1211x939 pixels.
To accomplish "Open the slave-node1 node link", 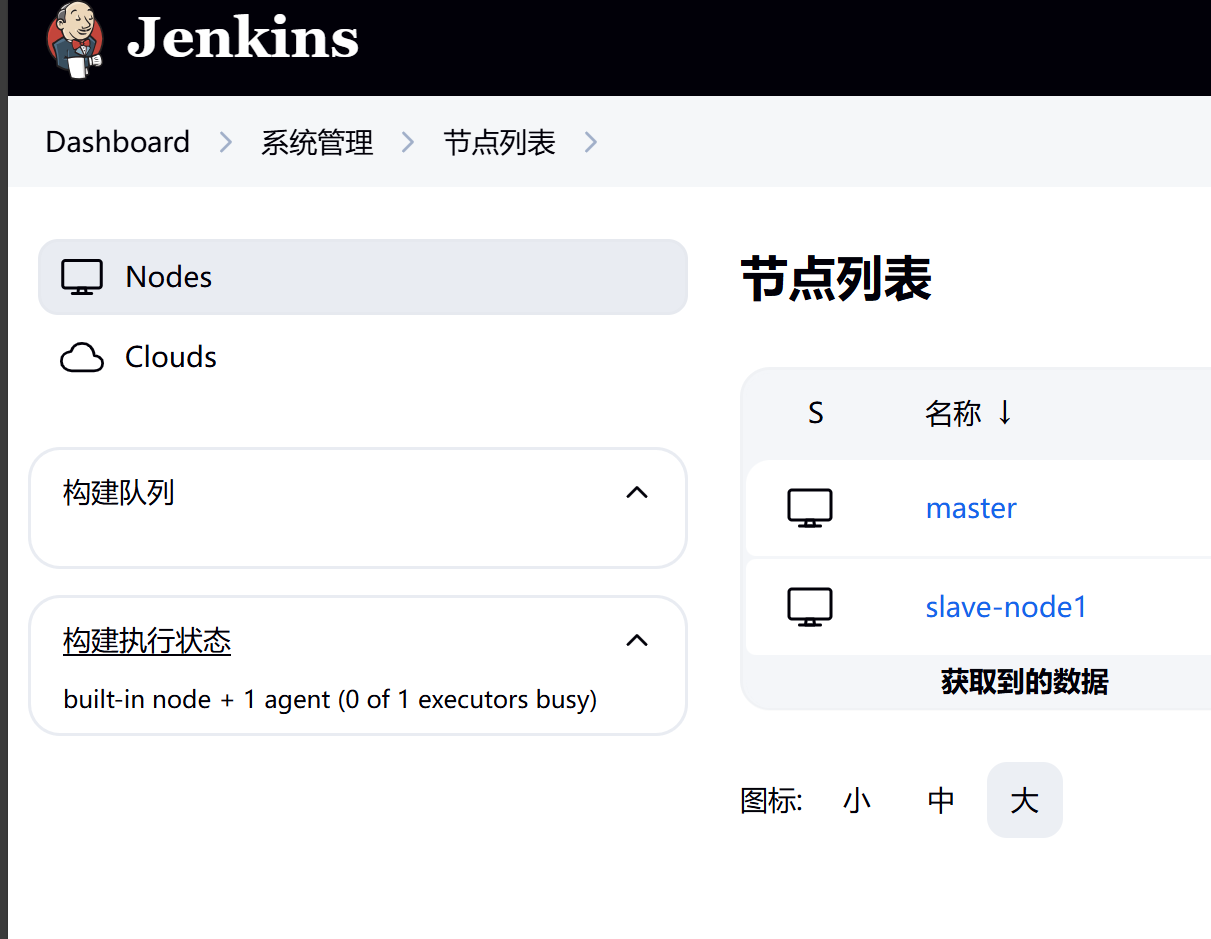I will coord(1006,607).
